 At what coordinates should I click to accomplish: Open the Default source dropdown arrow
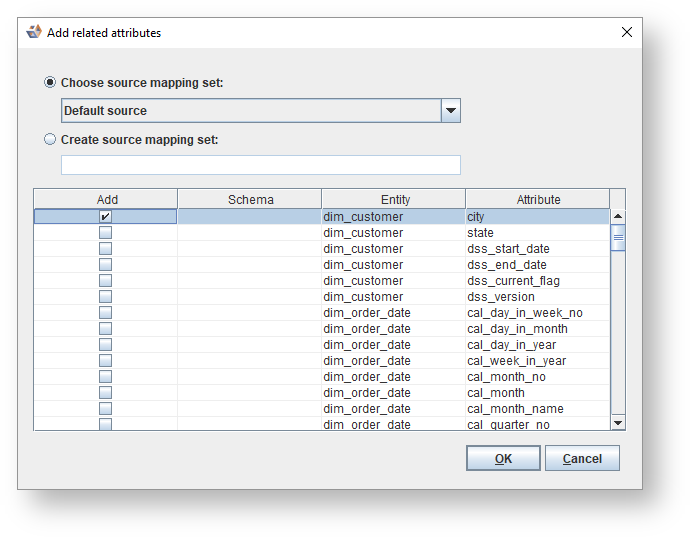point(451,111)
